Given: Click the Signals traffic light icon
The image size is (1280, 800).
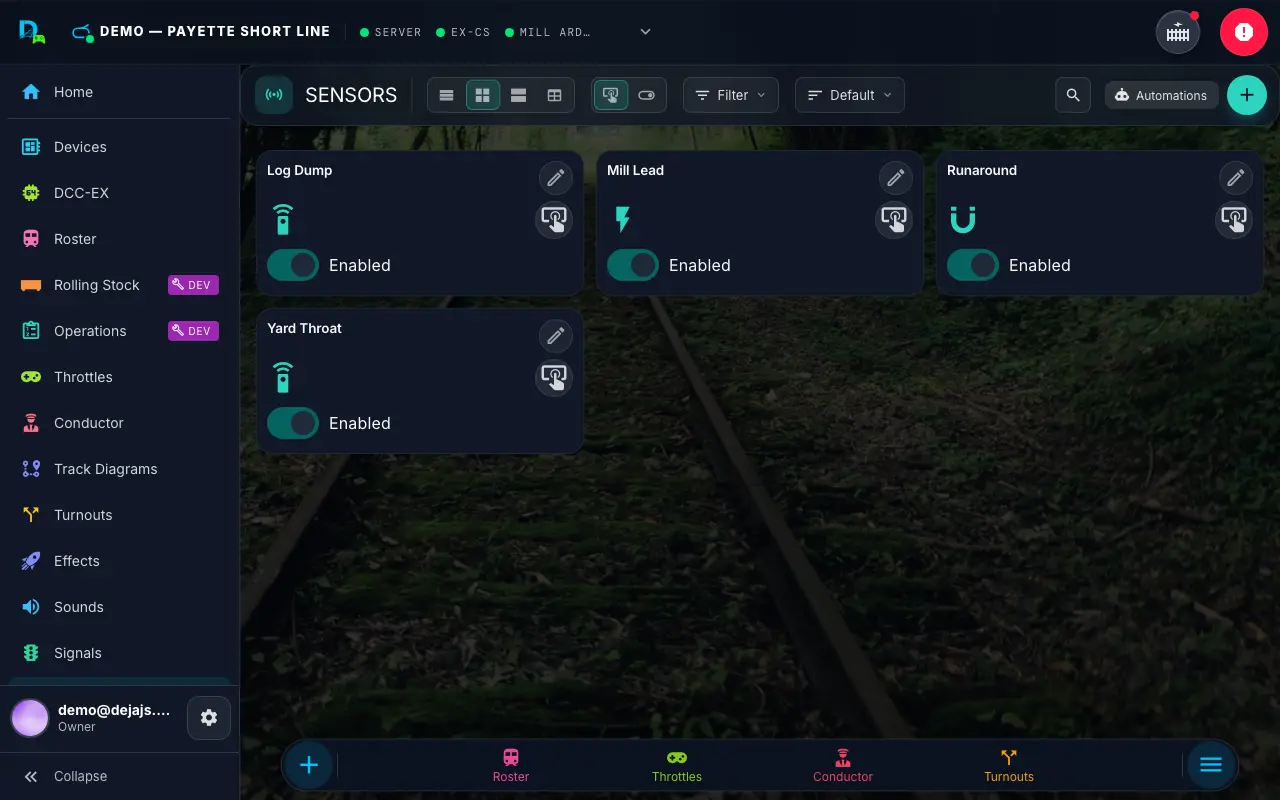Looking at the screenshot, I should pyautogui.click(x=31, y=653).
